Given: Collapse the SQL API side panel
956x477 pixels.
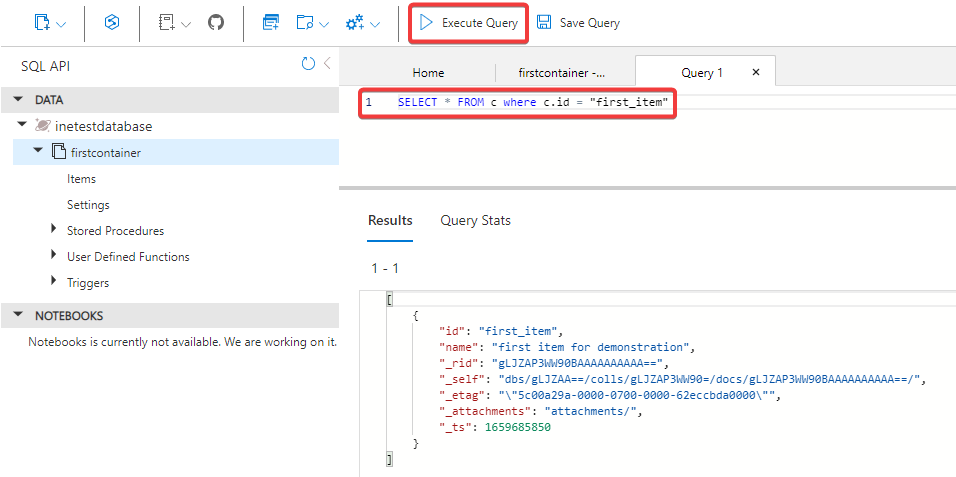Looking at the screenshot, I should [327, 64].
